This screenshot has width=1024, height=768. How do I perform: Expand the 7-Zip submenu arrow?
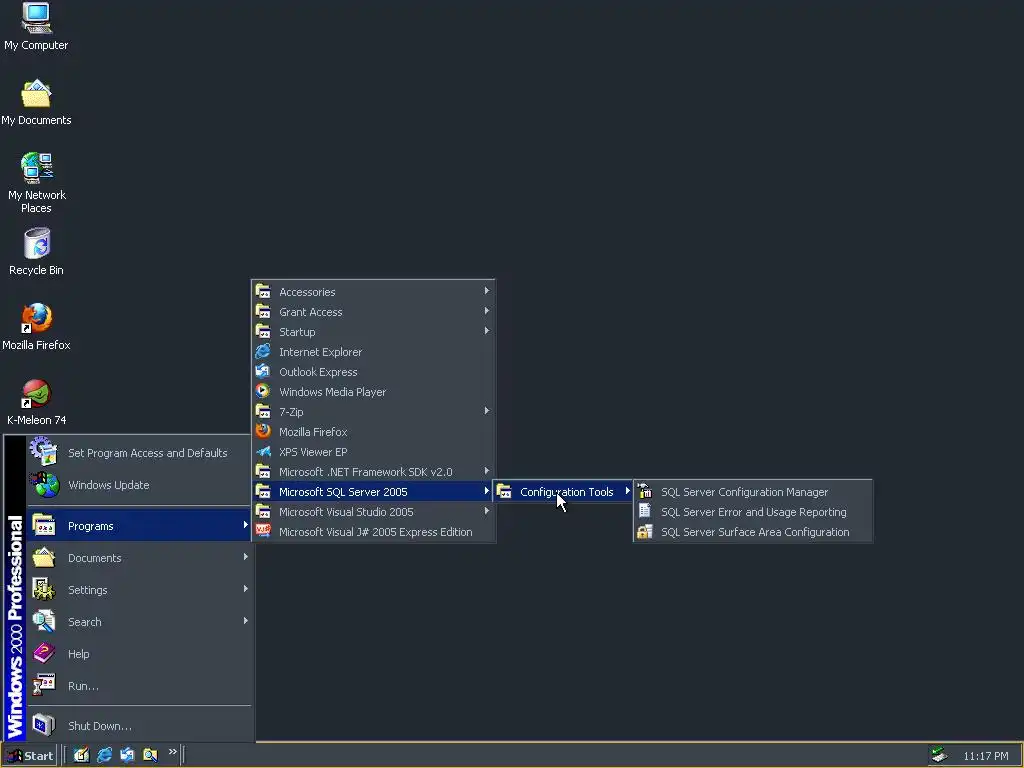(487, 411)
